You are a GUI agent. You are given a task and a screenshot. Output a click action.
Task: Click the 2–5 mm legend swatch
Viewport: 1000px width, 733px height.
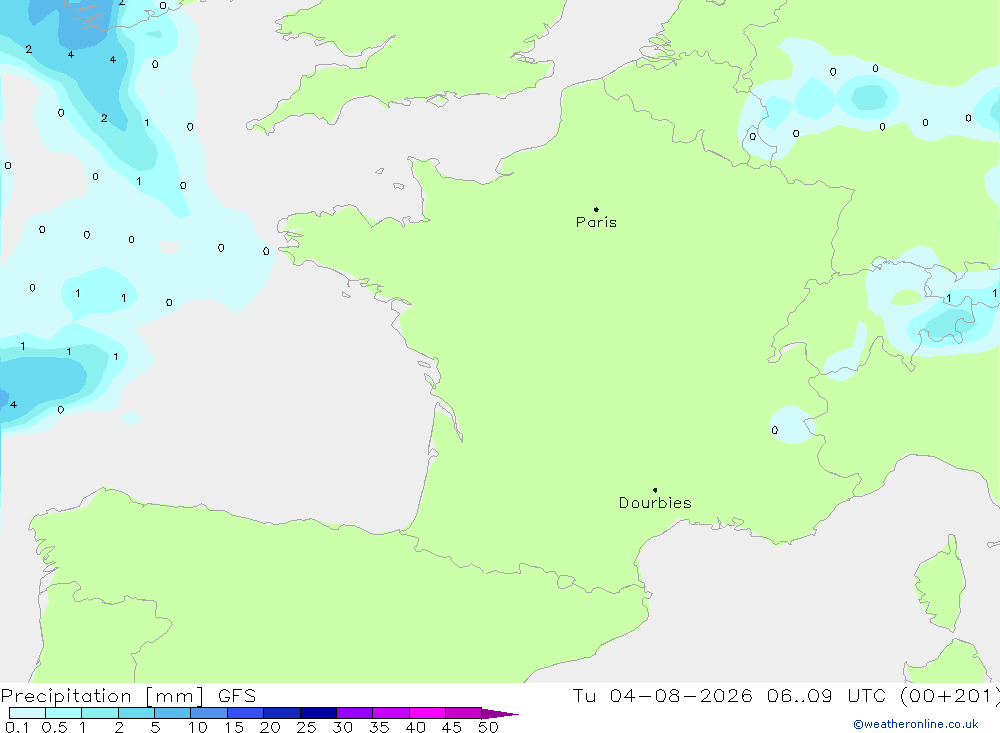(136, 713)
